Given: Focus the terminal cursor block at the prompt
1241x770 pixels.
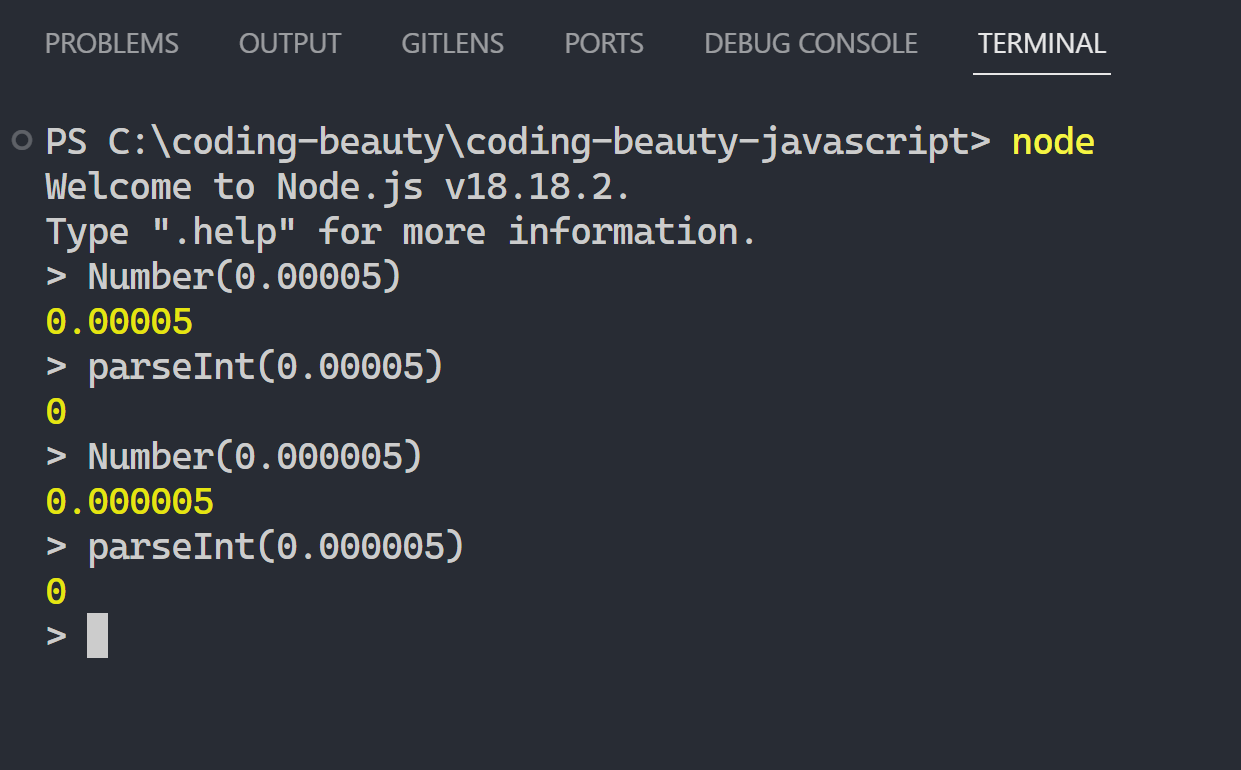Looking at the screenshot, I should point(97,636).
